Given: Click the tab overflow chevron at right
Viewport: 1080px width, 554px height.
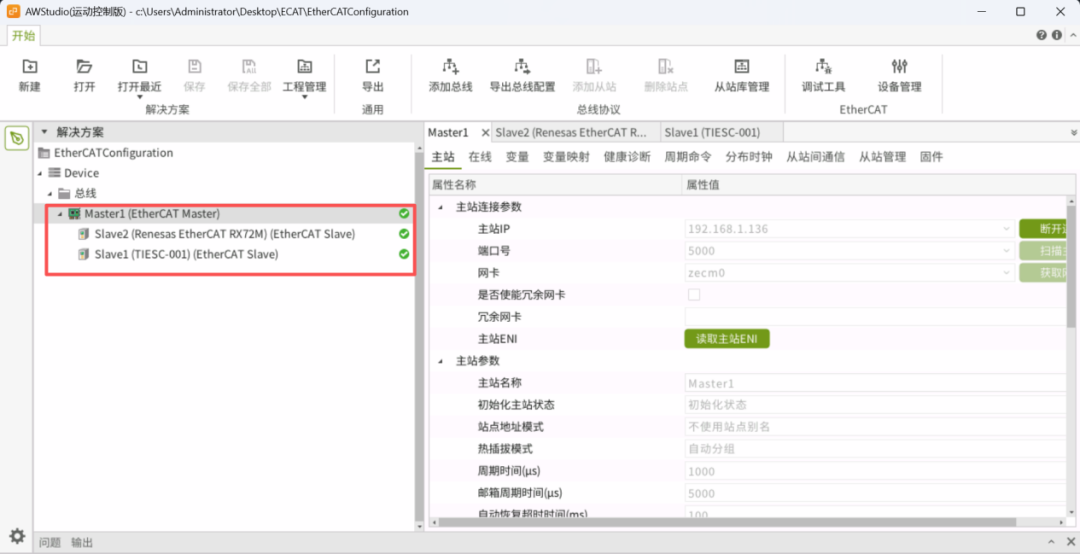Looking at the screenshot, I should (x=1074, y=132).
